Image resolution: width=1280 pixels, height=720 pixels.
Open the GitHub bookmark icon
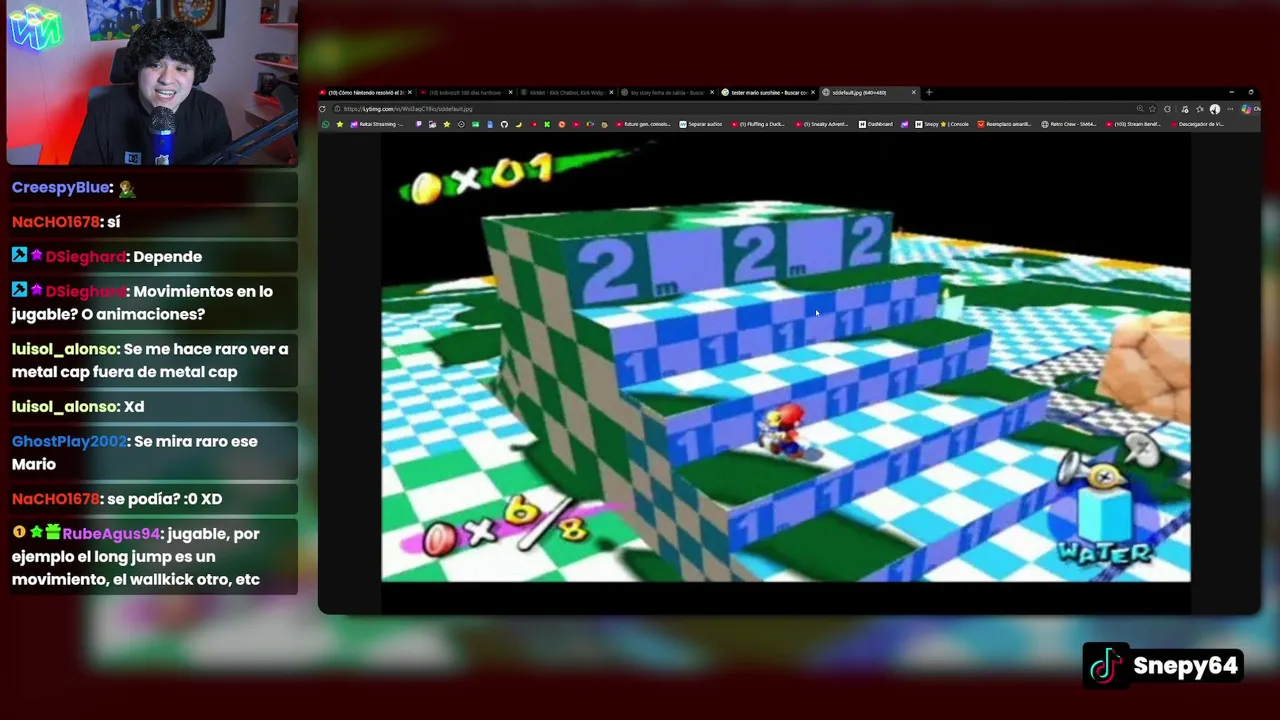coord(504,124)
